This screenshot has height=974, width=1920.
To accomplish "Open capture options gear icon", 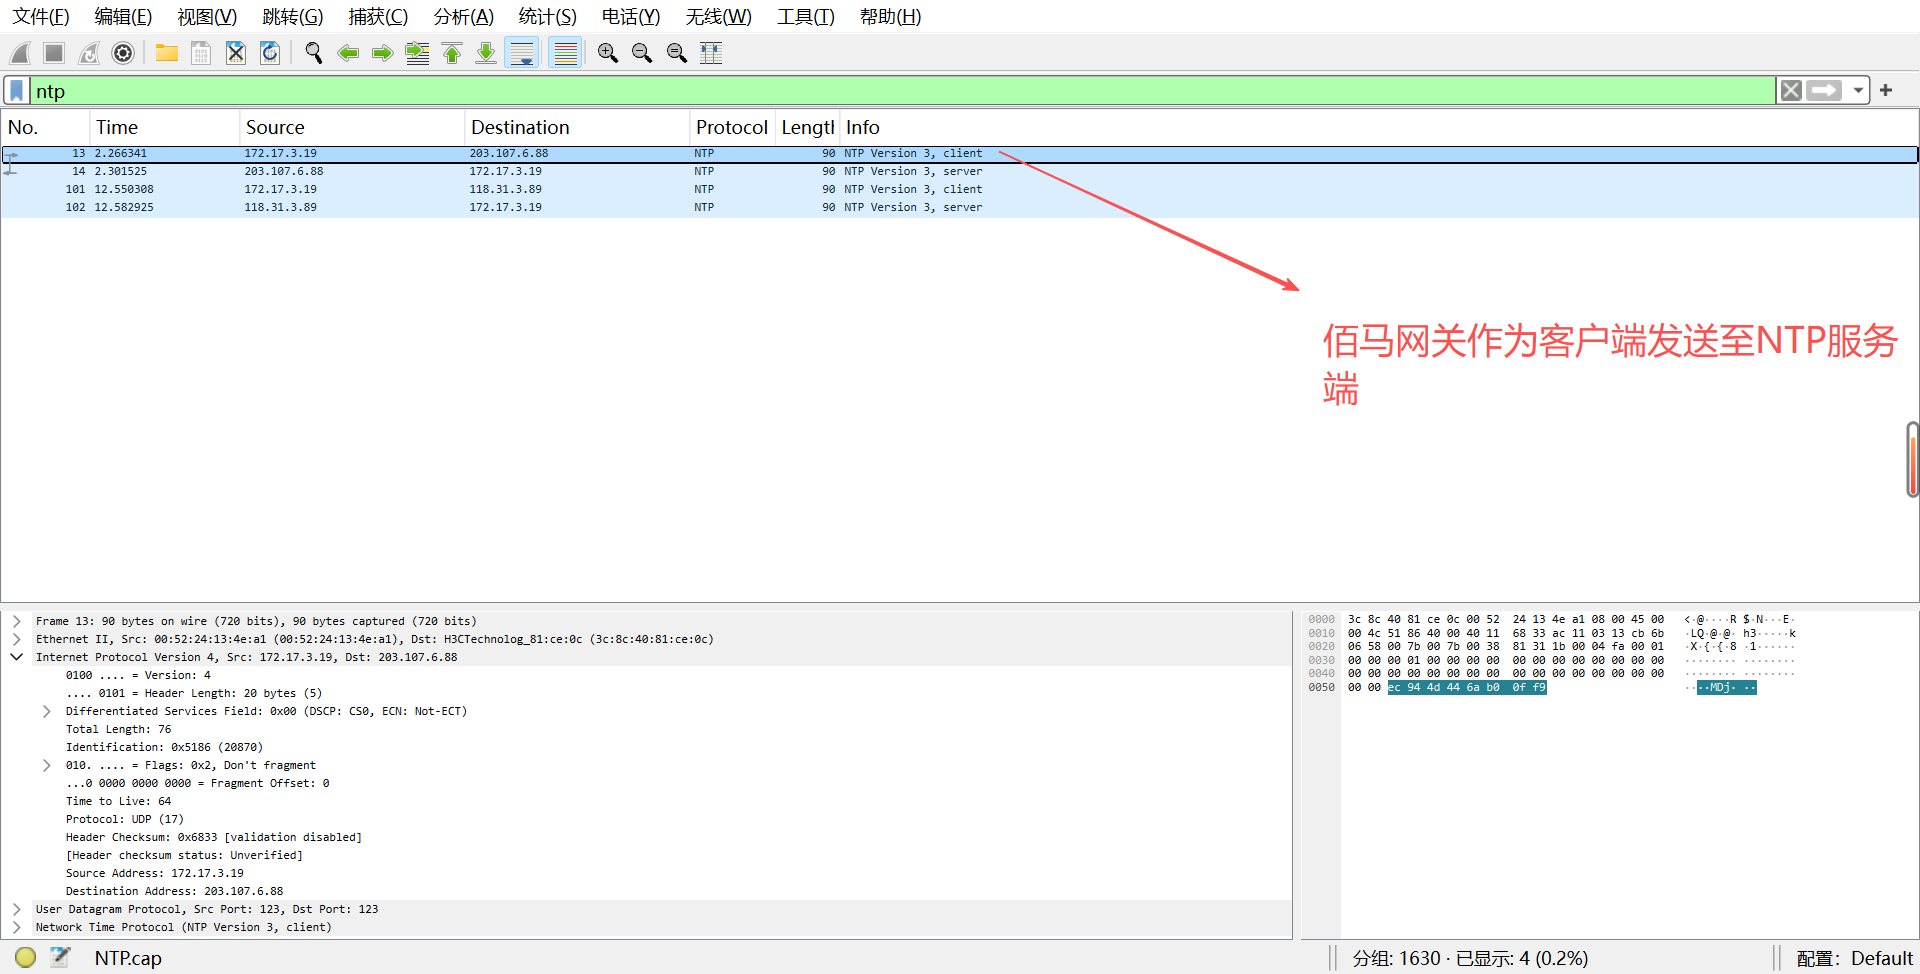I will [123, 53].
